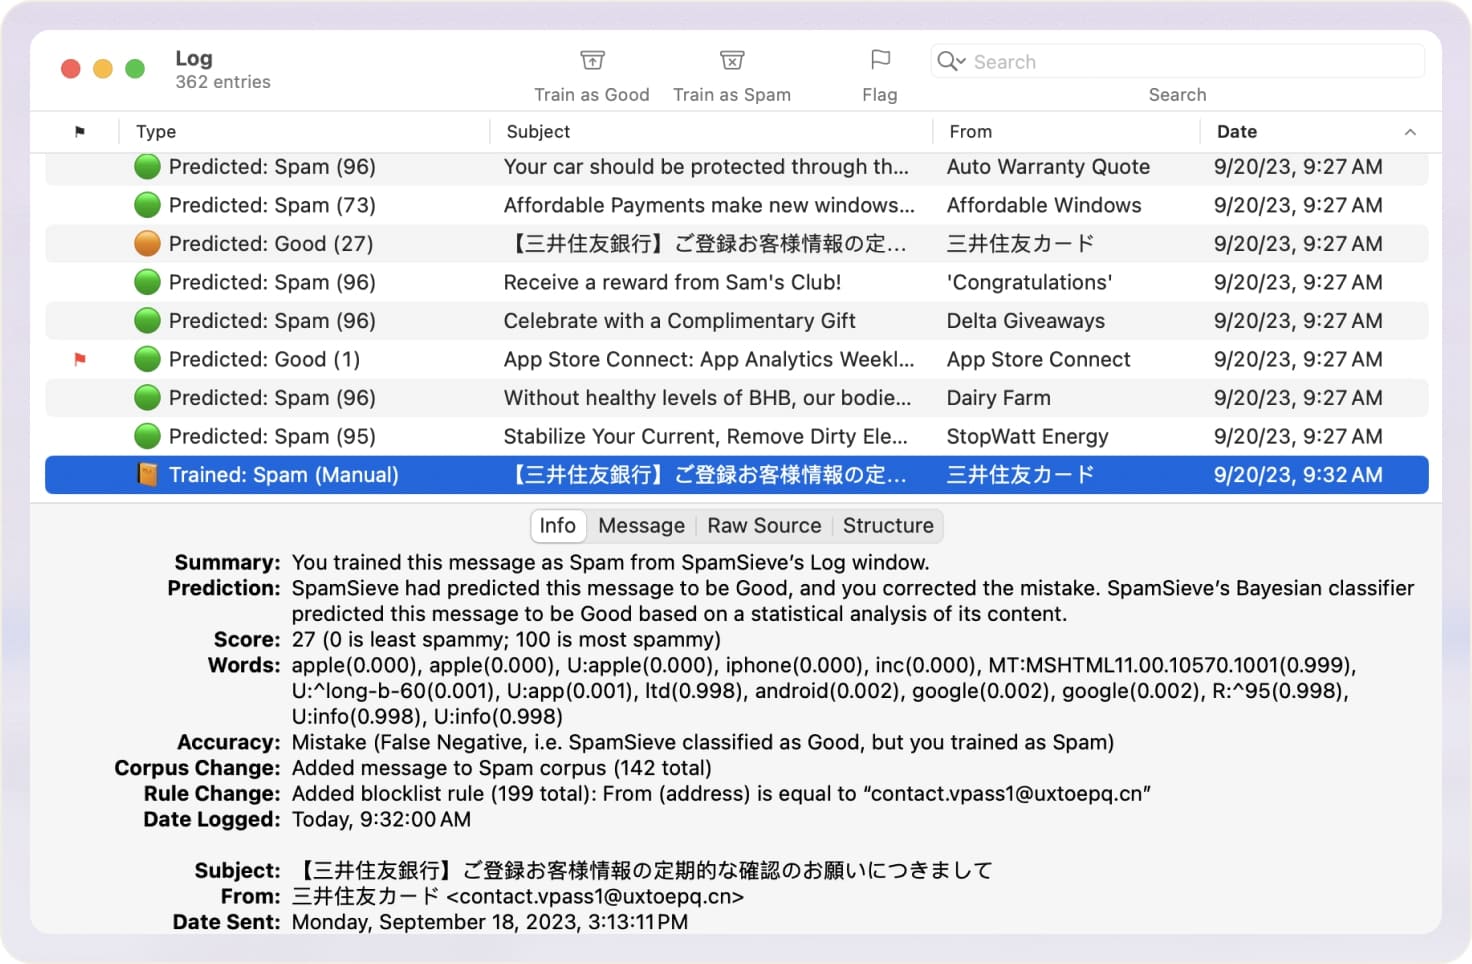Click the brown book icon on Trained: Spam row
Viewport: 1472px width, 964px height.
click(x=146, y=475)
